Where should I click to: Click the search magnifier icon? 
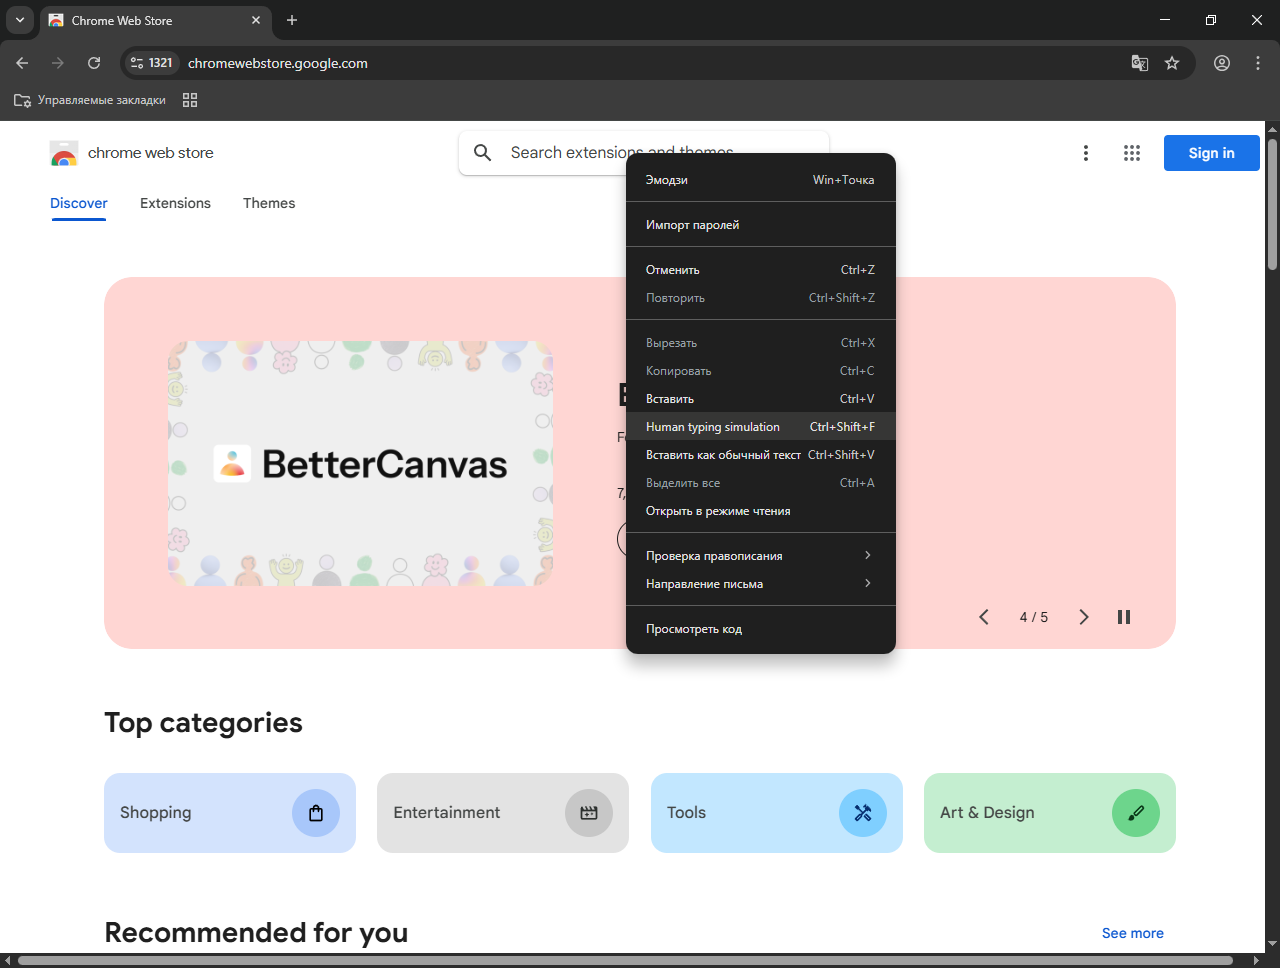(x=483, y=153)
